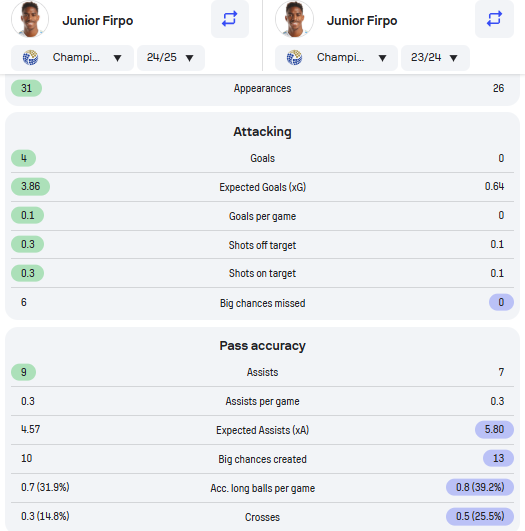Click left Junior Firpo player photo
The height and width of the screenshot is (531, 525).
[30, 19]
